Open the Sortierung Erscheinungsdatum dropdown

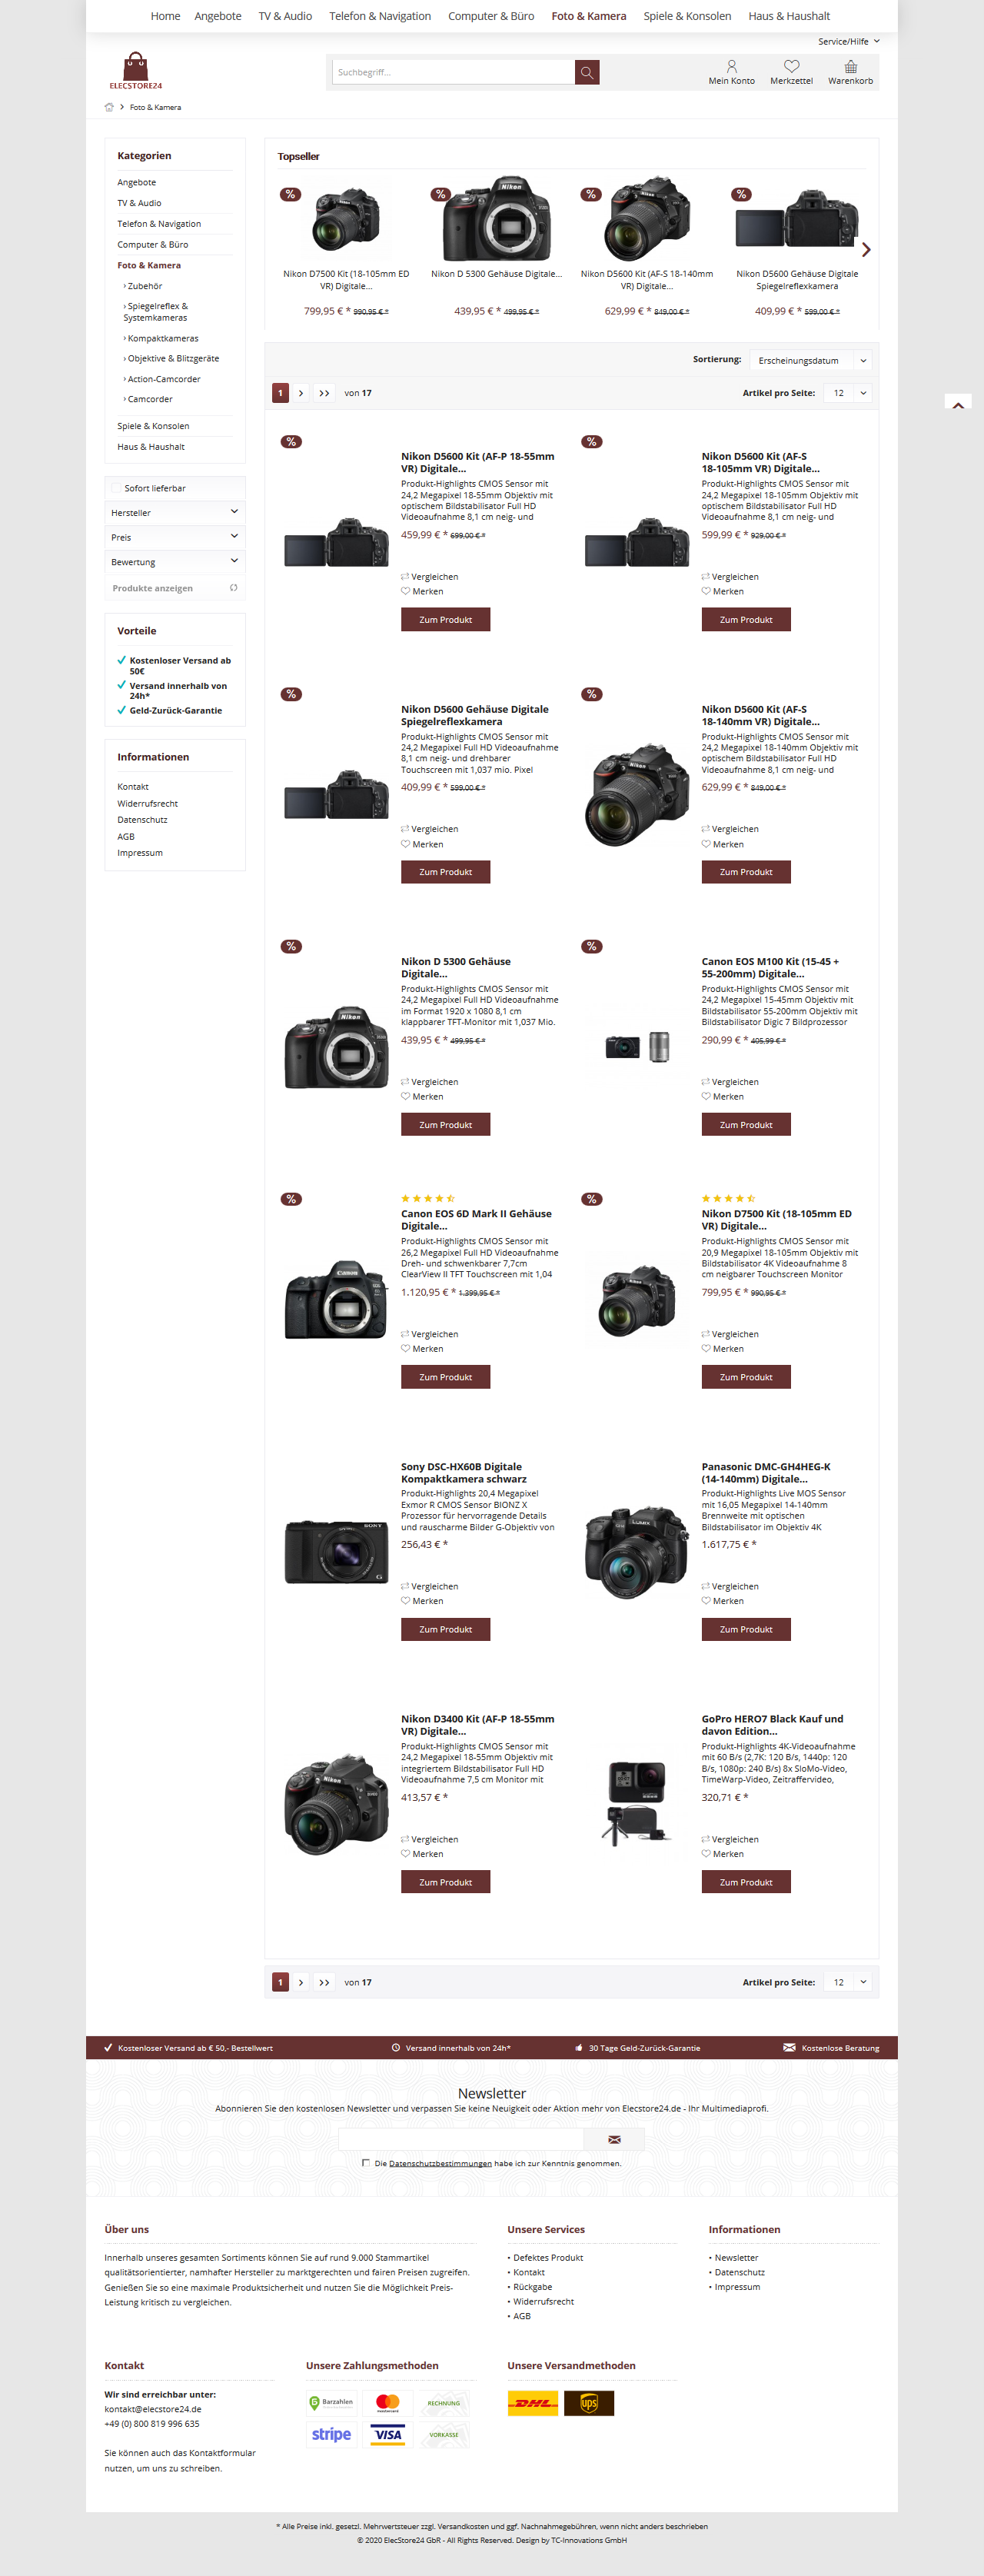(x=810, y=360)
